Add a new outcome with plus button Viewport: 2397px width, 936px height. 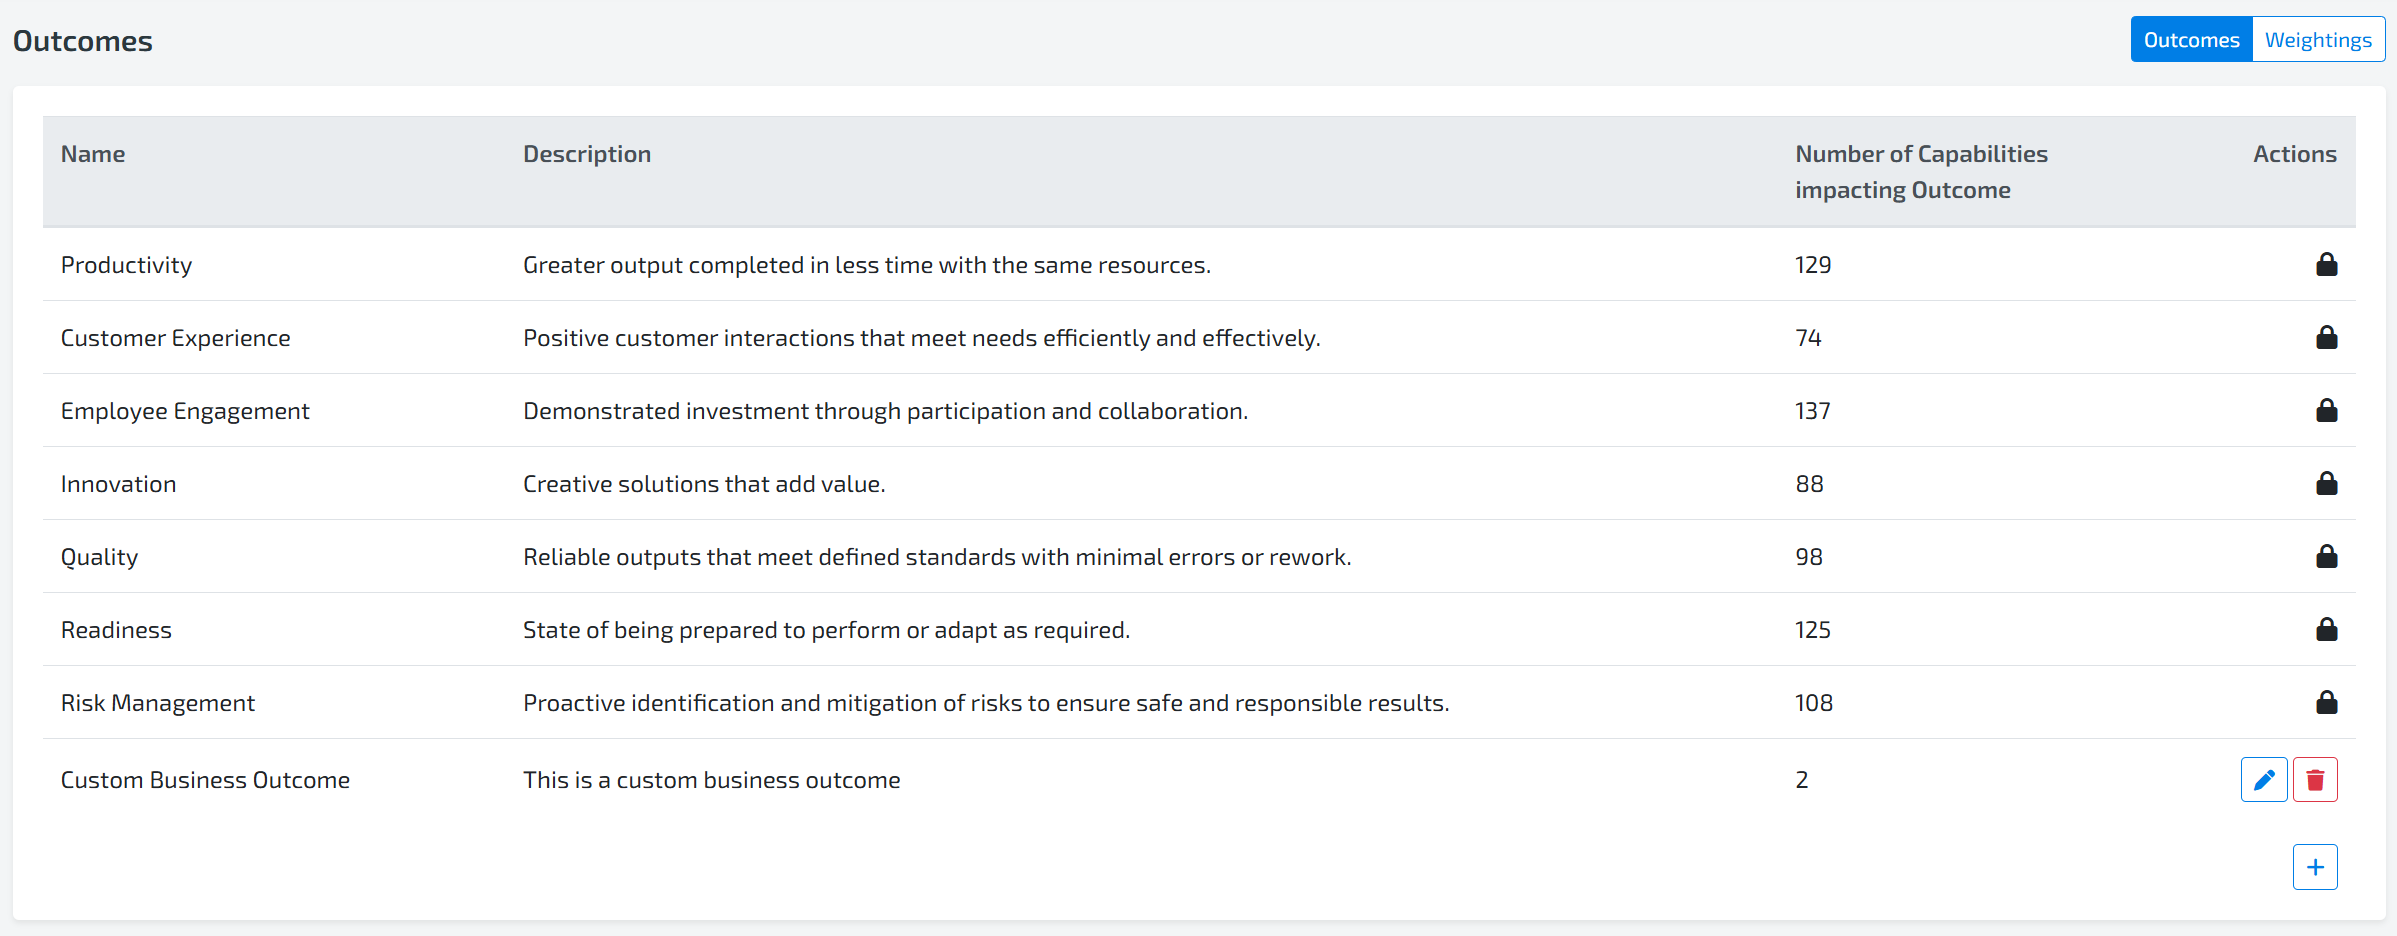tap(2315, 867)
